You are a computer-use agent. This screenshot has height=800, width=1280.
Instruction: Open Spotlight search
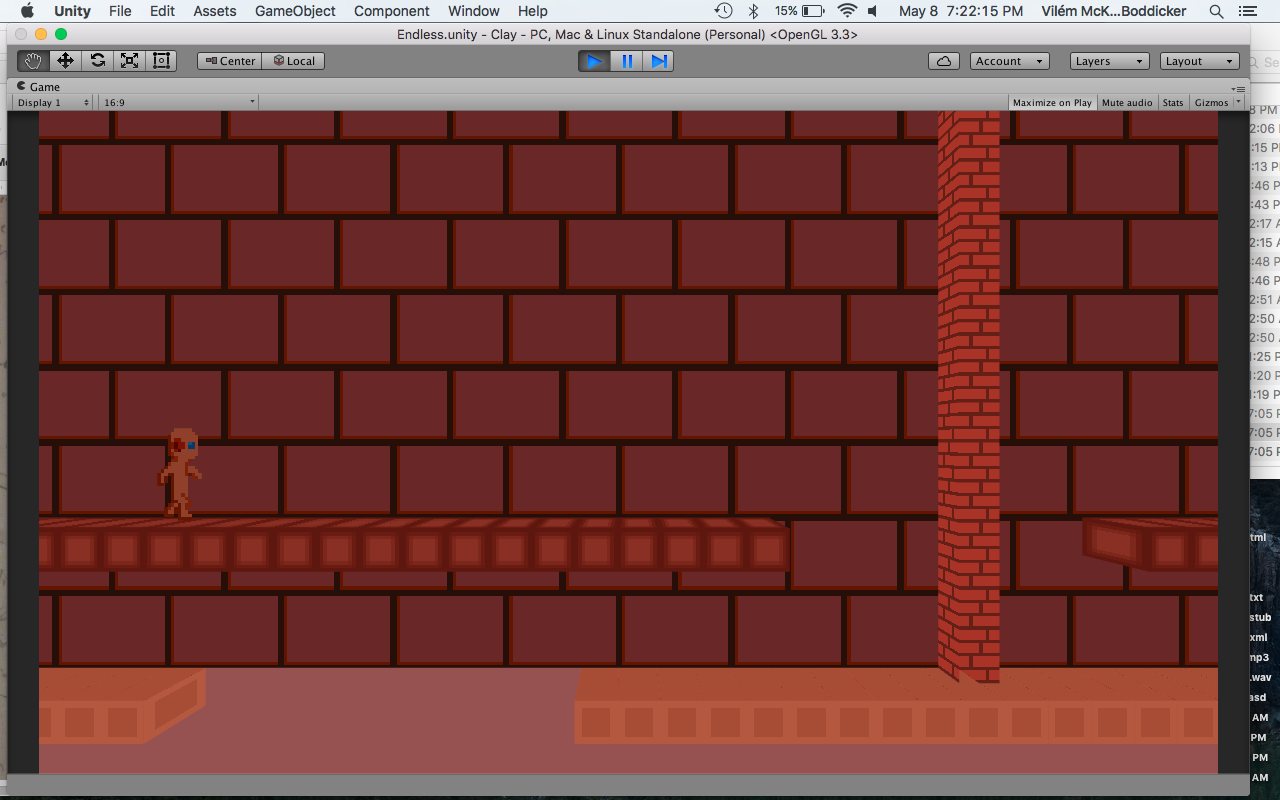[1216, 11]
